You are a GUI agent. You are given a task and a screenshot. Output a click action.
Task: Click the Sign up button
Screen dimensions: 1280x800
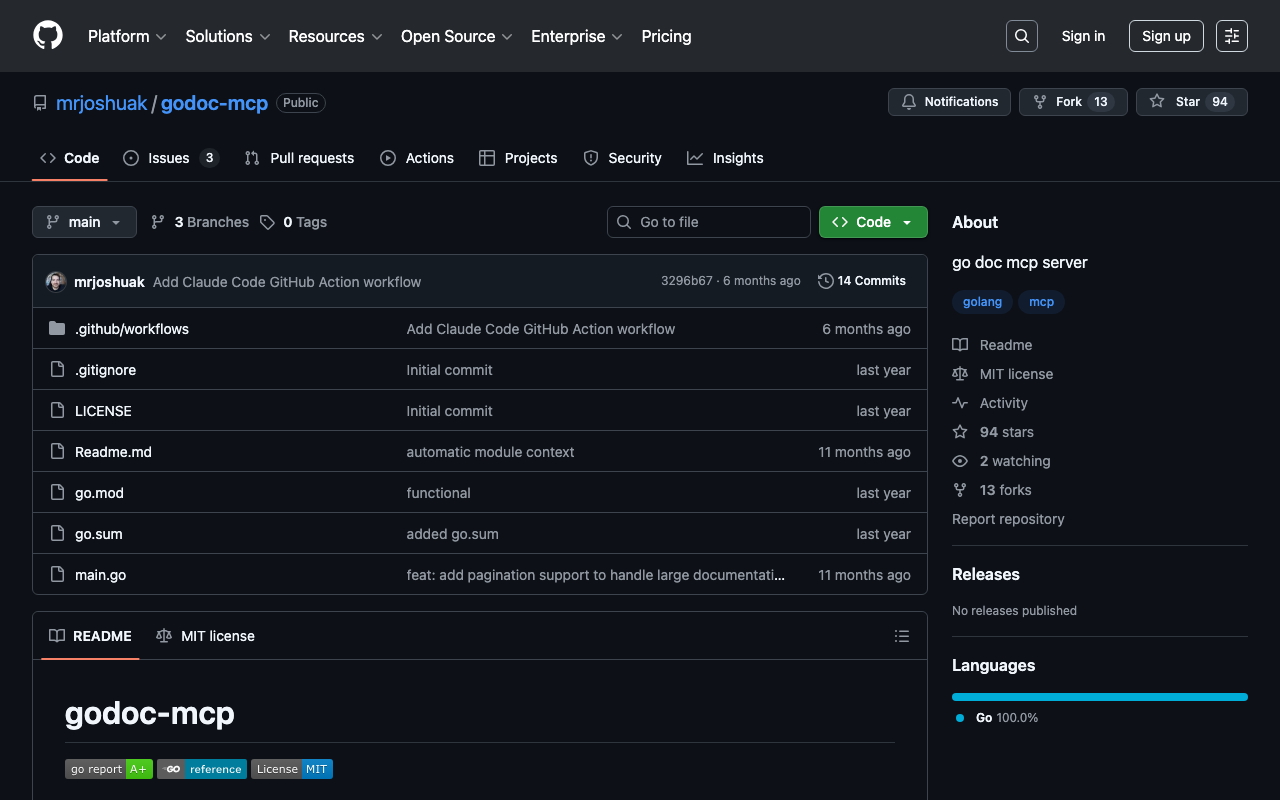coord(1166,36)
